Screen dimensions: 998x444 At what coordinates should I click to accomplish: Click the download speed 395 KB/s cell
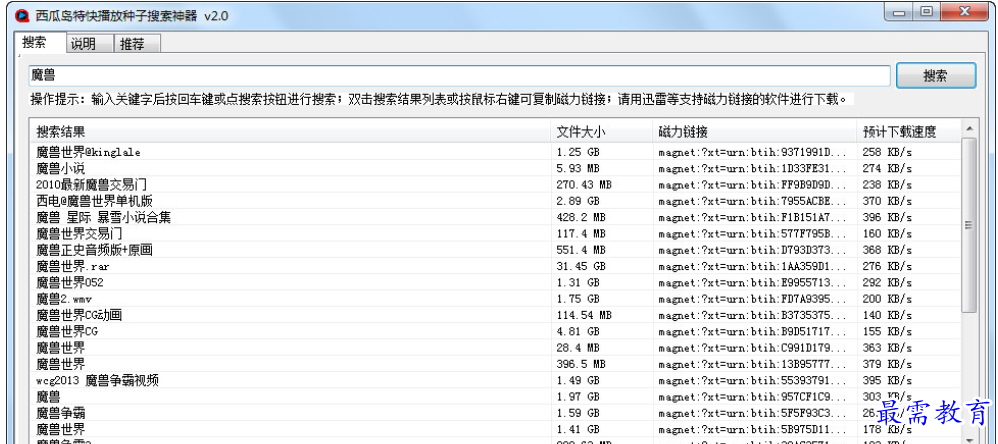pos(887,380)
